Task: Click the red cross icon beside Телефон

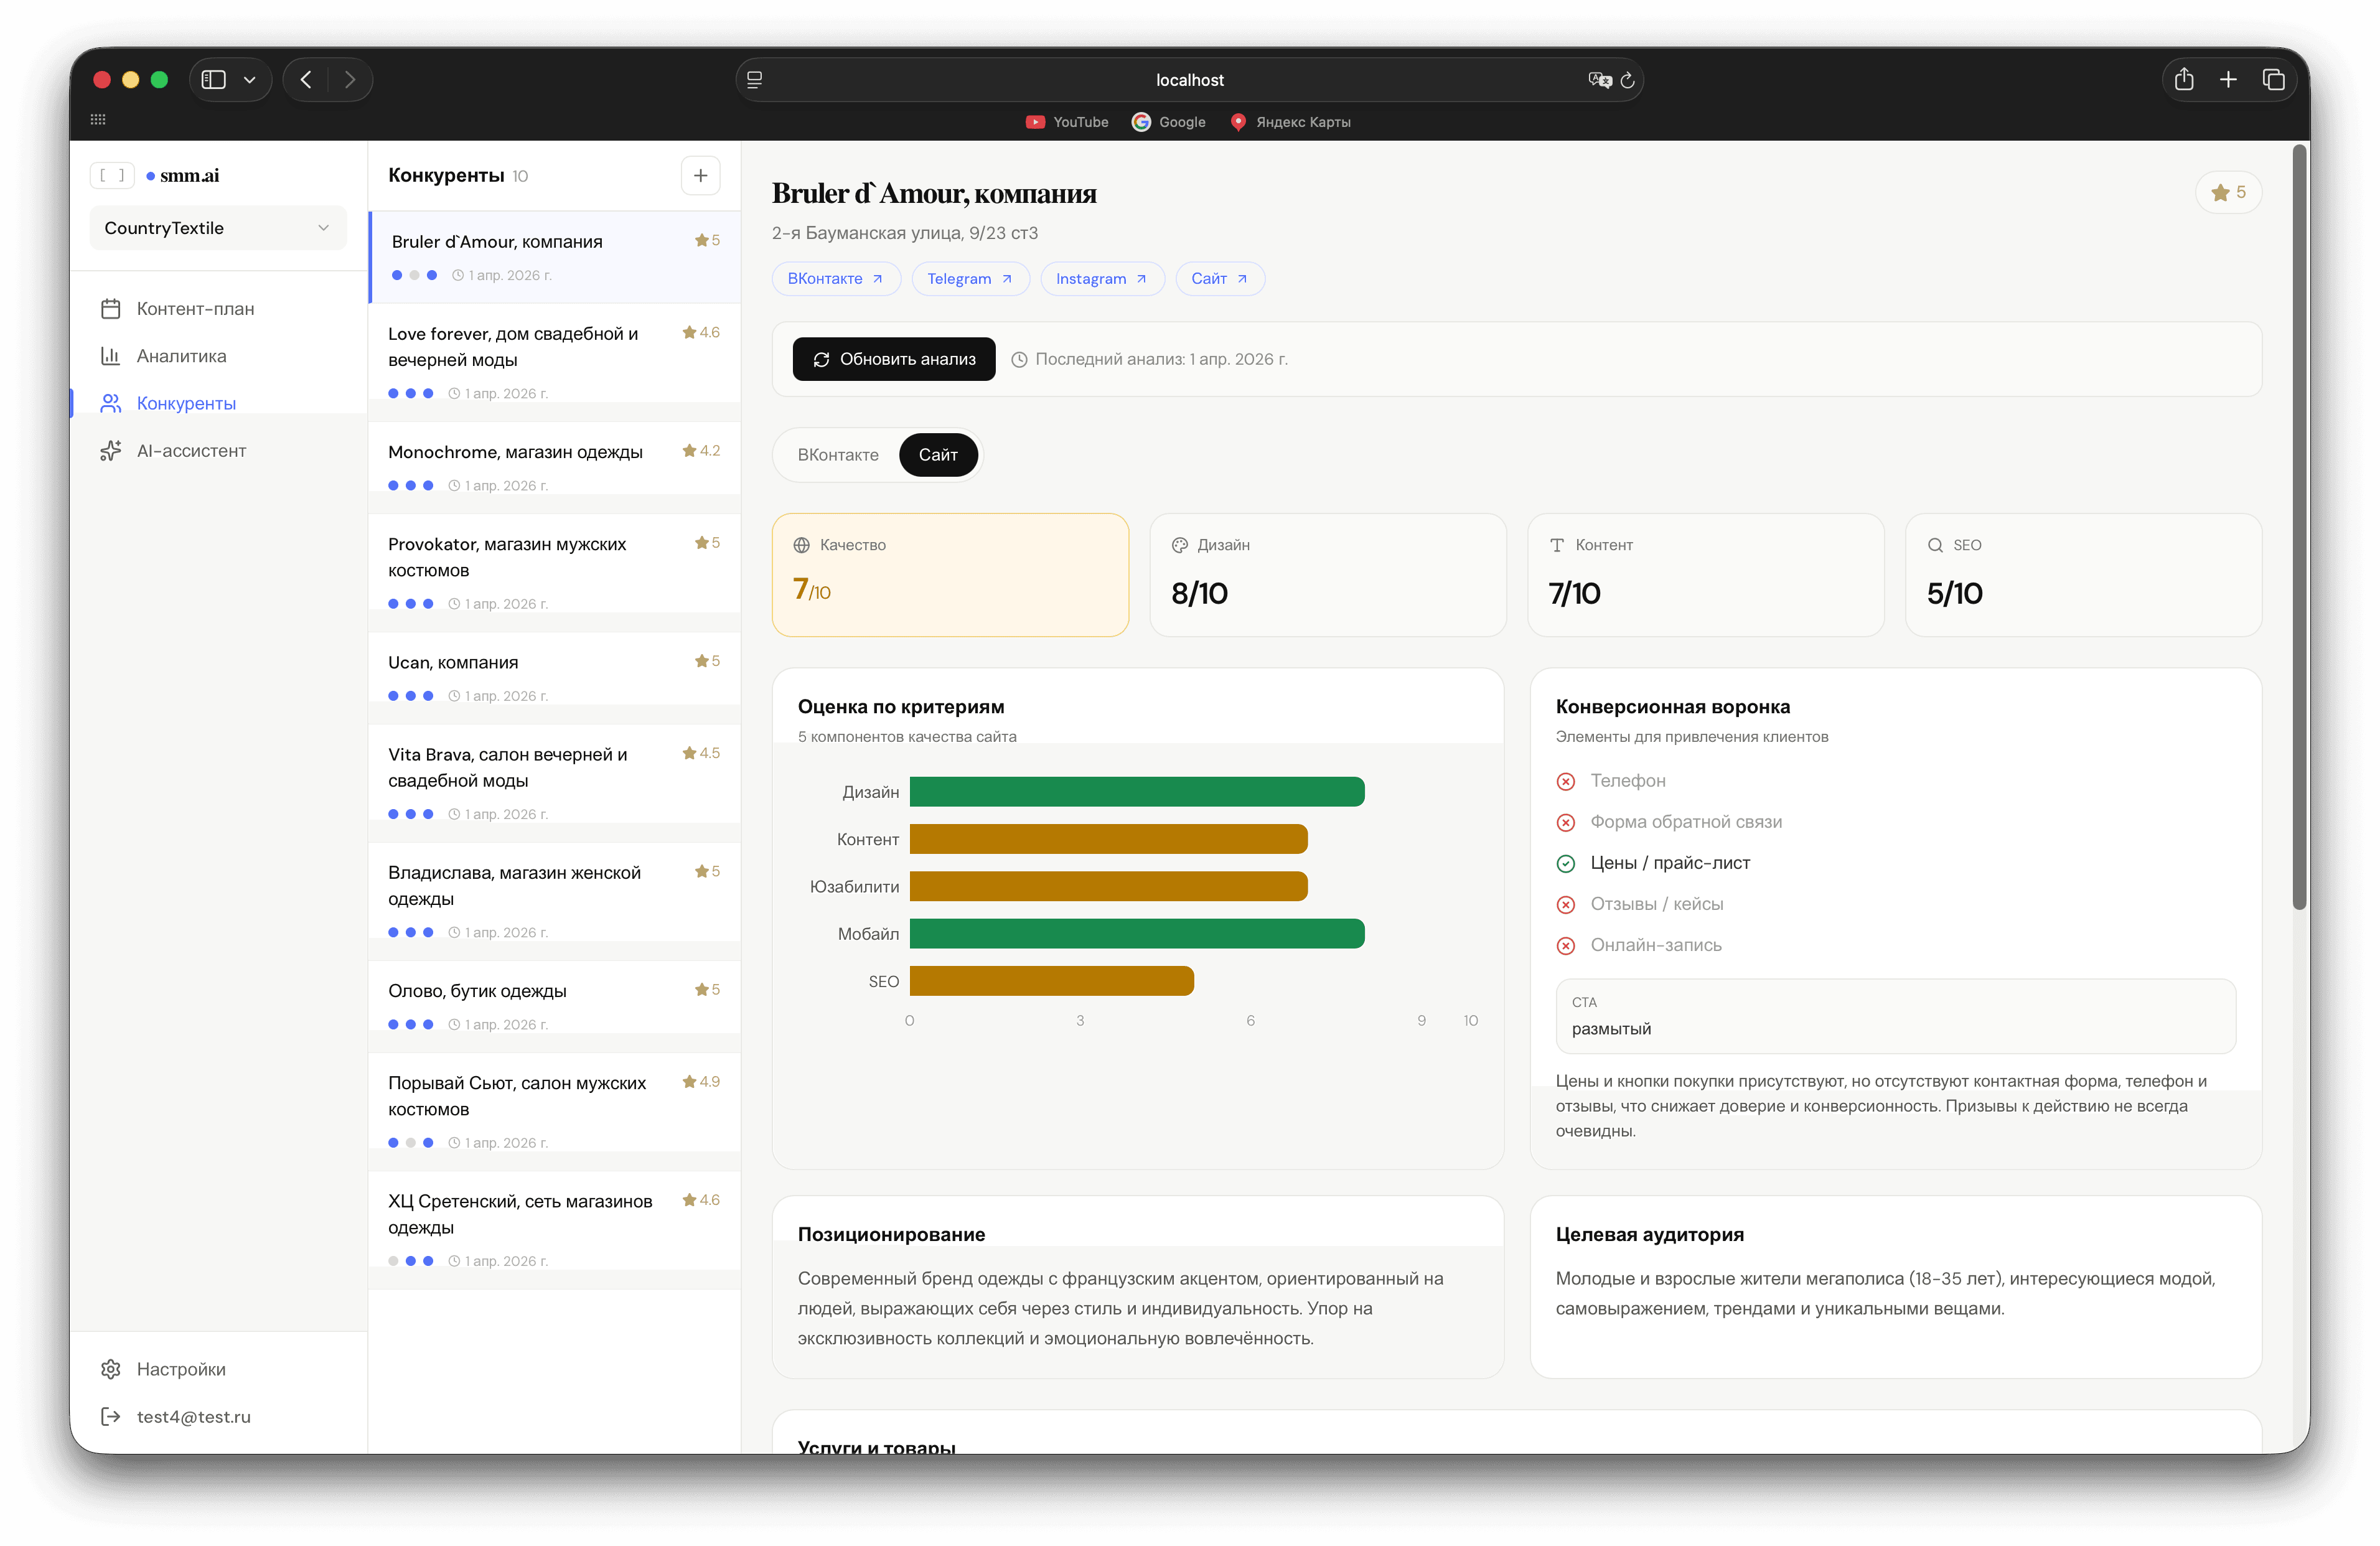Action: (1566, 781)
